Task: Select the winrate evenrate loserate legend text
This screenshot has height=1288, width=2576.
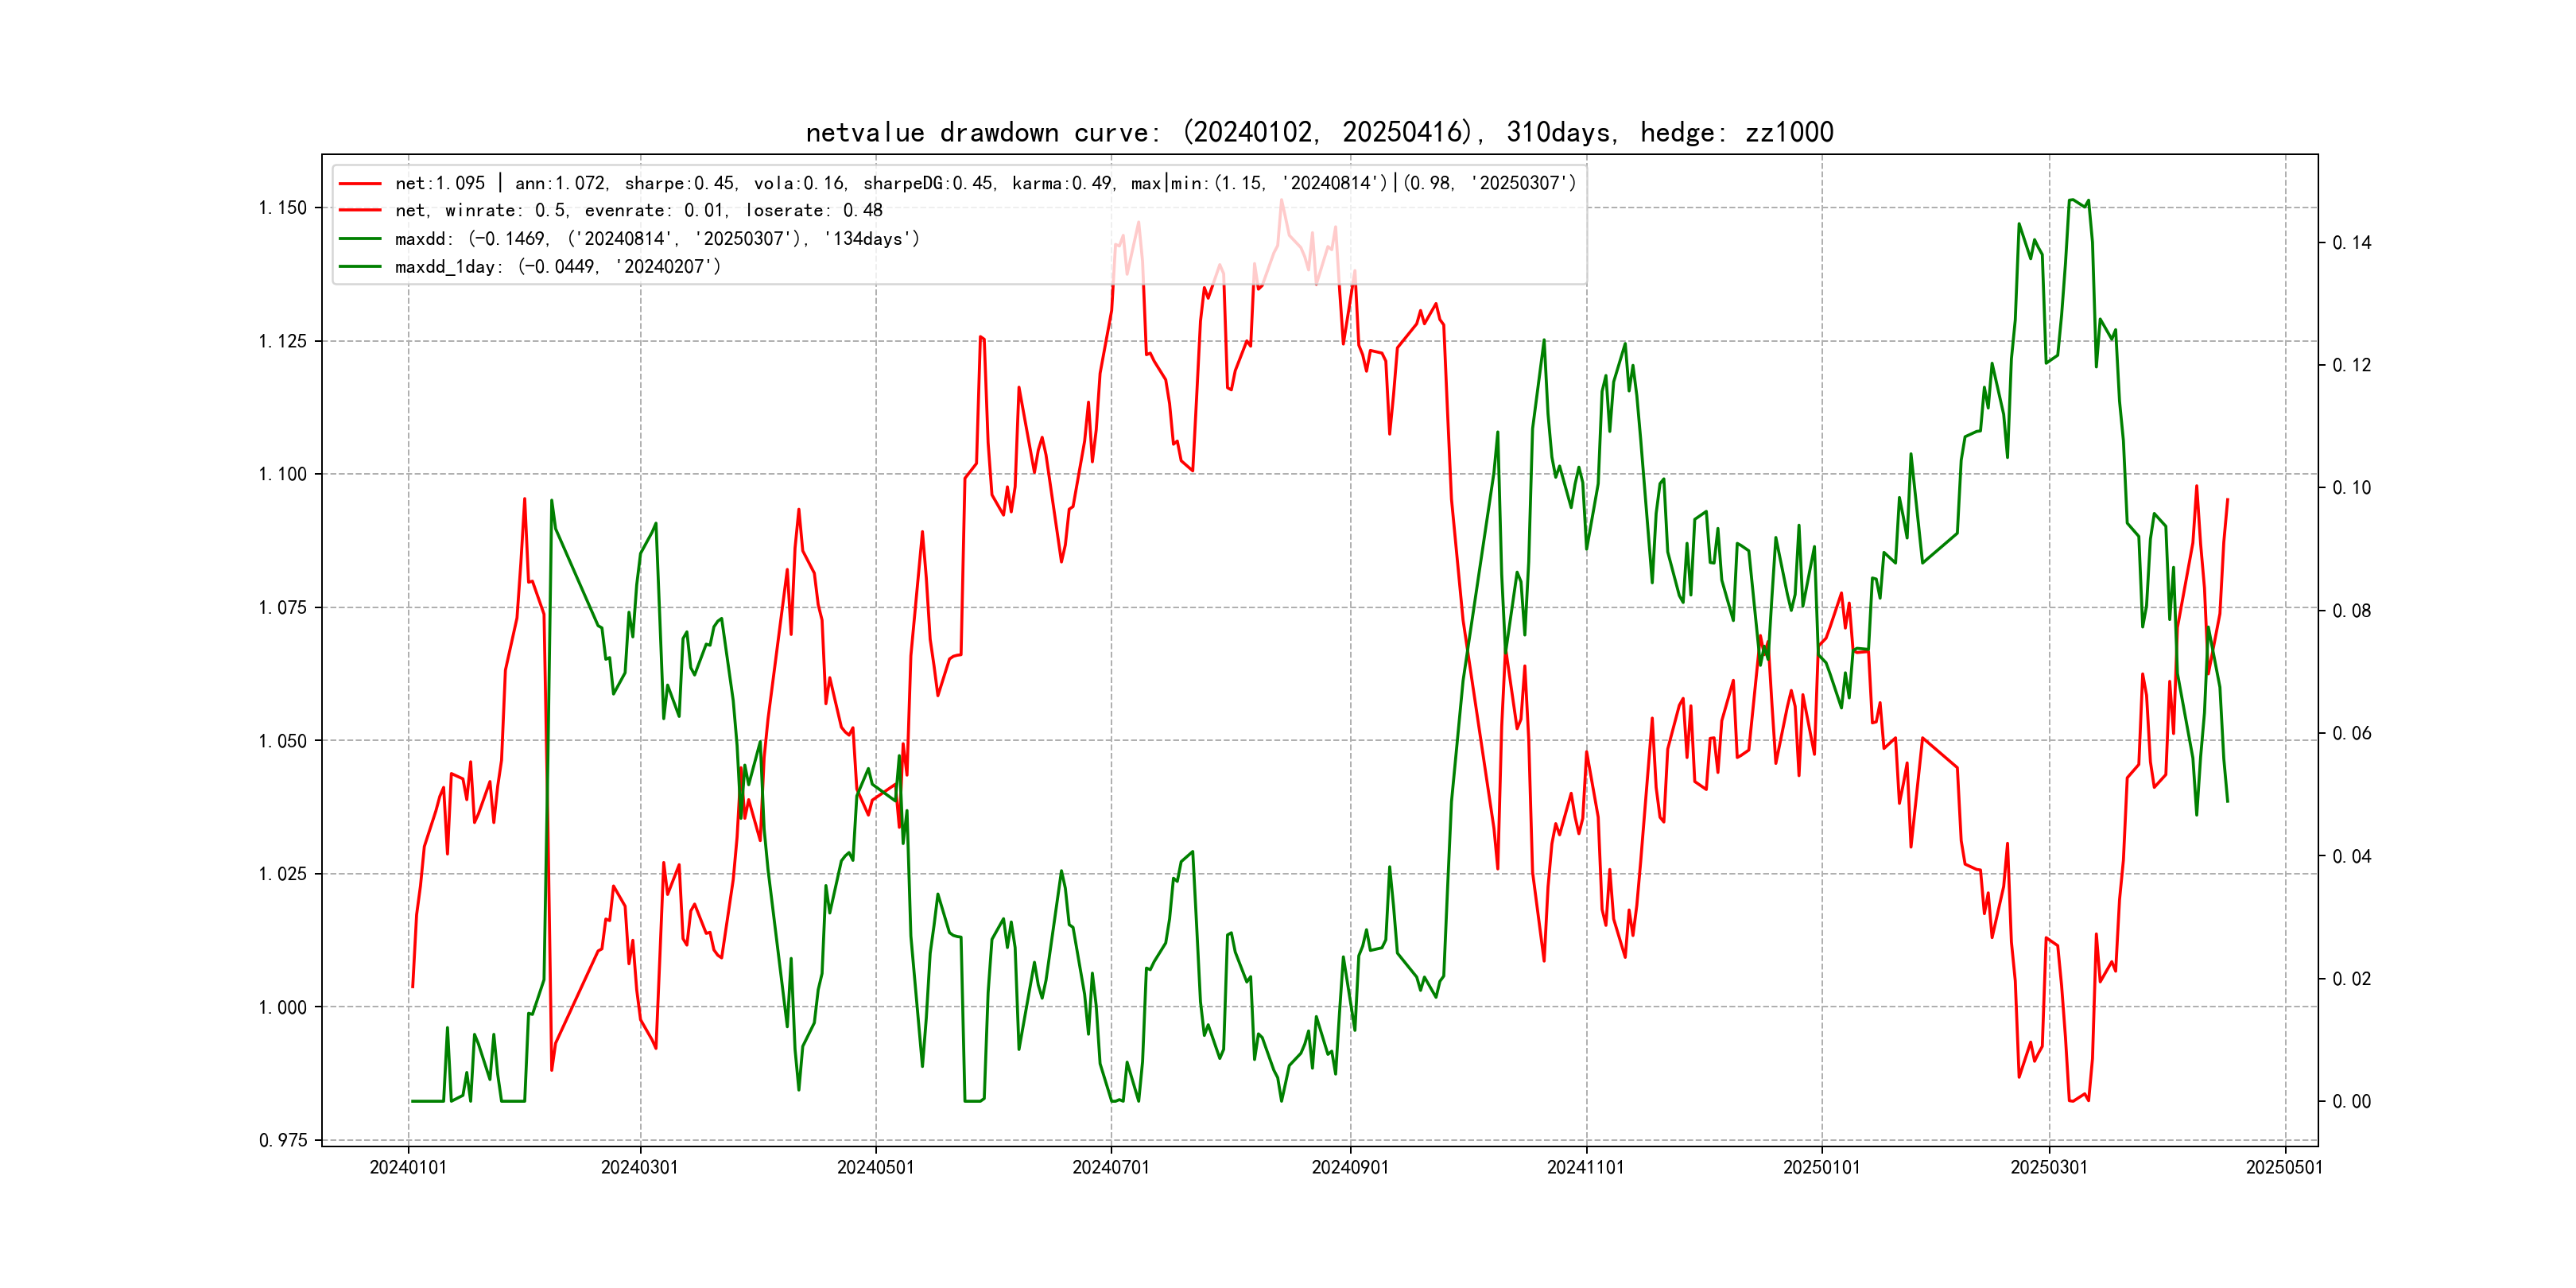Action: click(638, 211)
